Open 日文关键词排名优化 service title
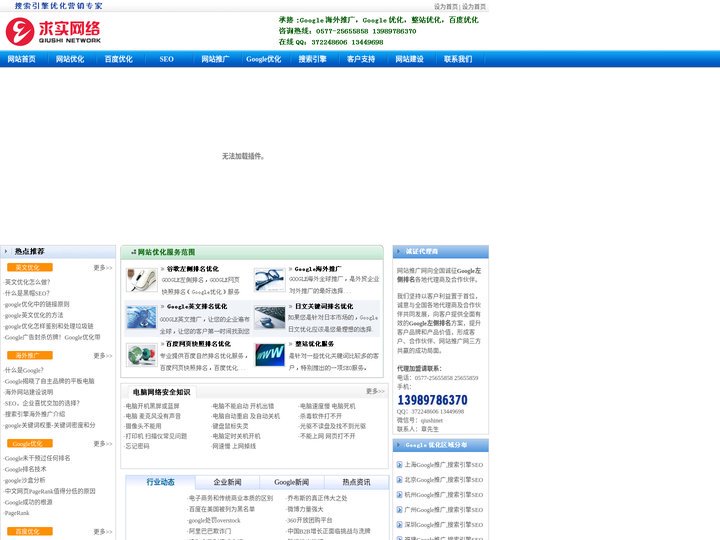720x540 pixels. tap(324, 306)
